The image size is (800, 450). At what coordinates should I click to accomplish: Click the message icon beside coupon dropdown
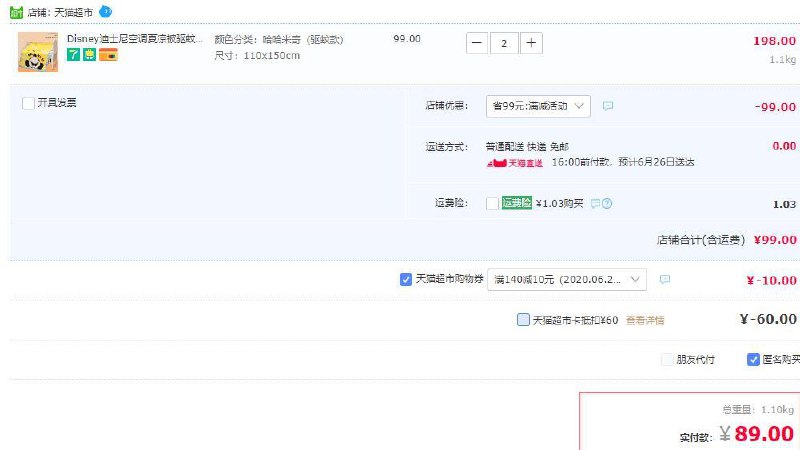[664, 280]
